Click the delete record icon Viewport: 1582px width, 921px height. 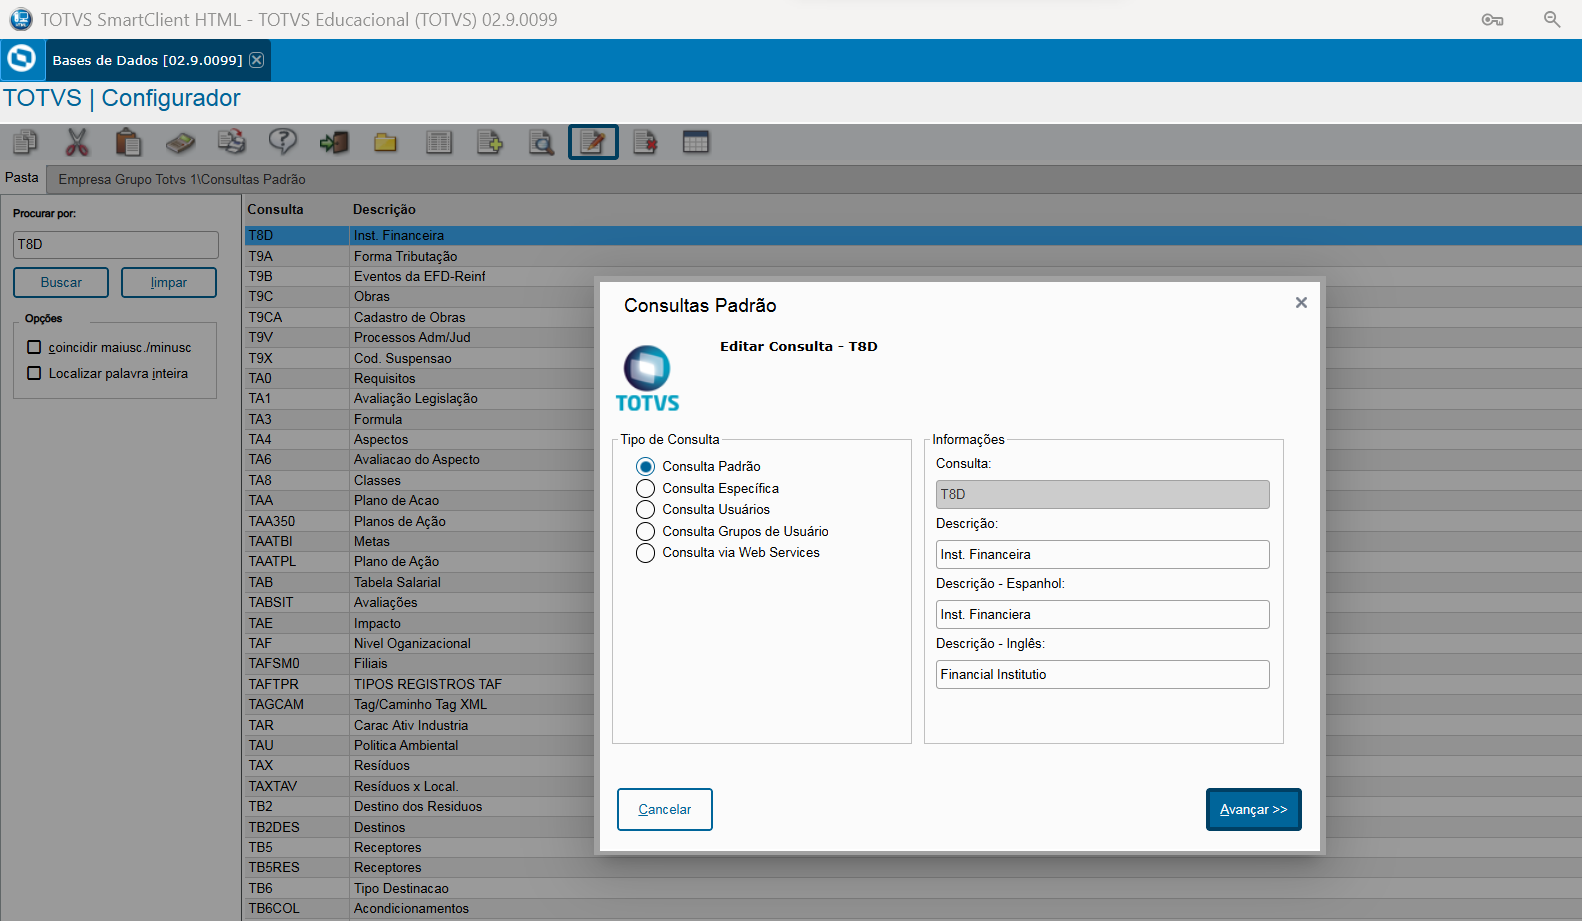(645, 142)
